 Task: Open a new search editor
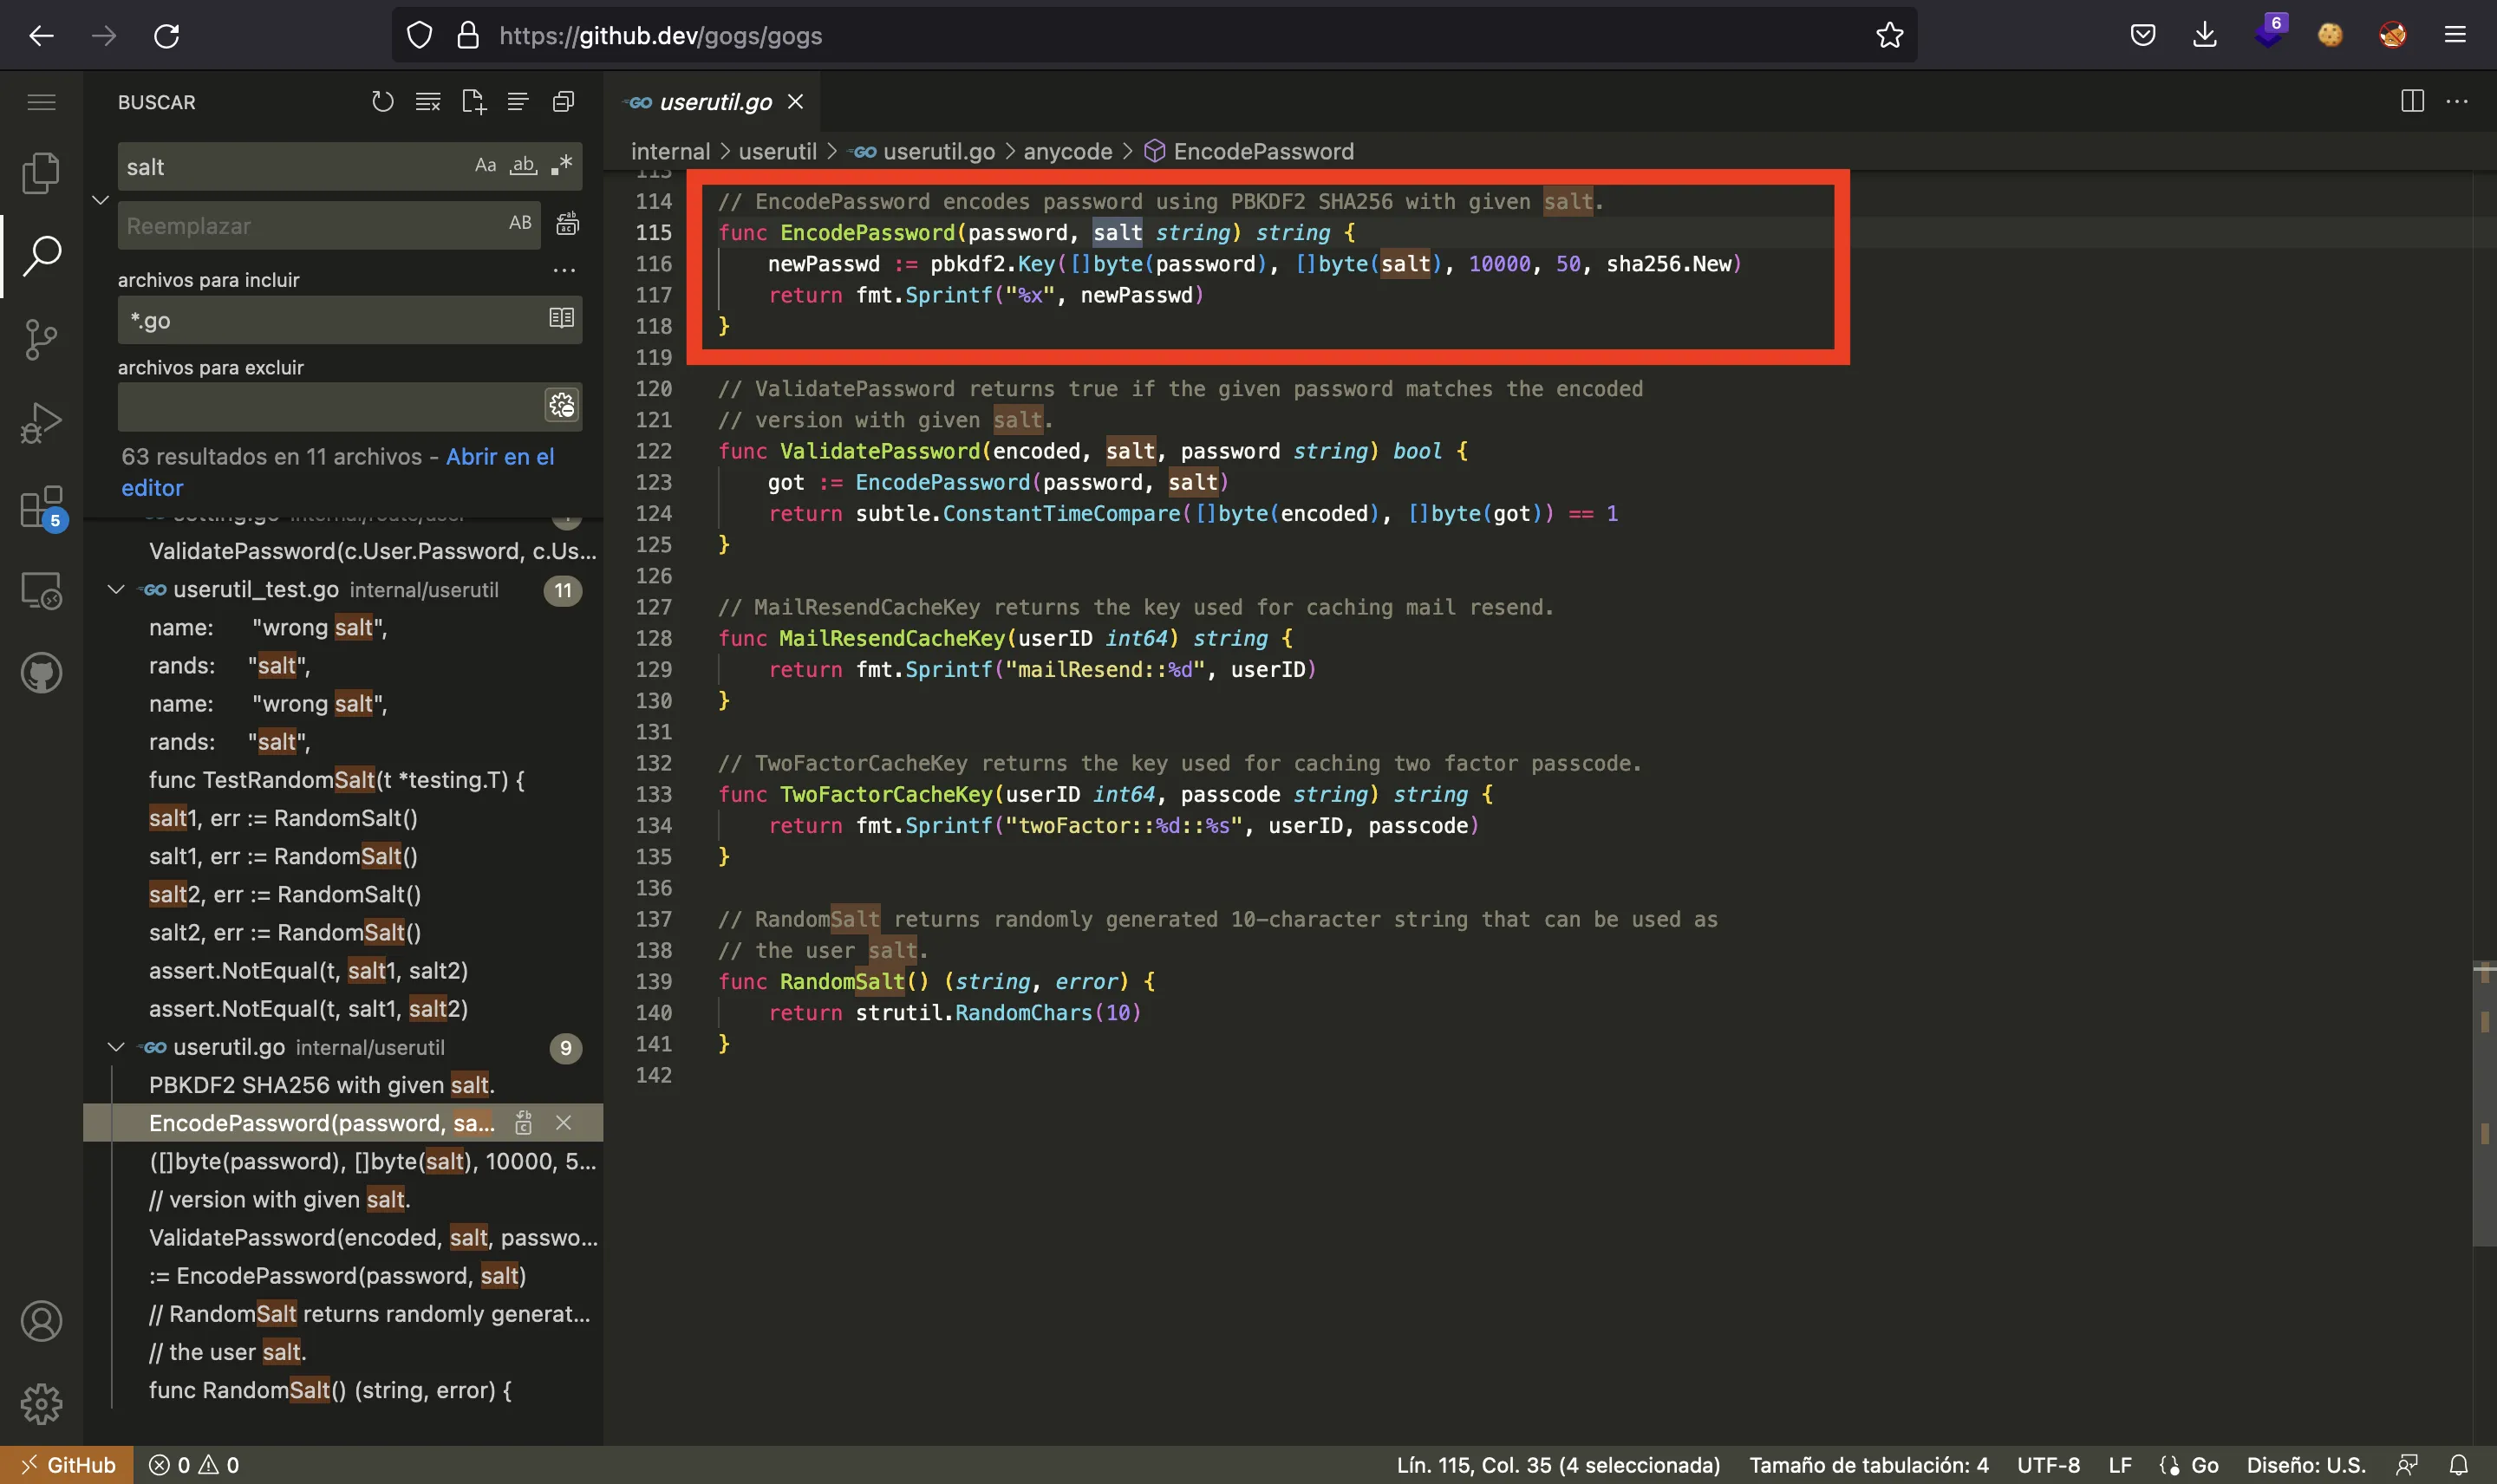coord(473,102)
